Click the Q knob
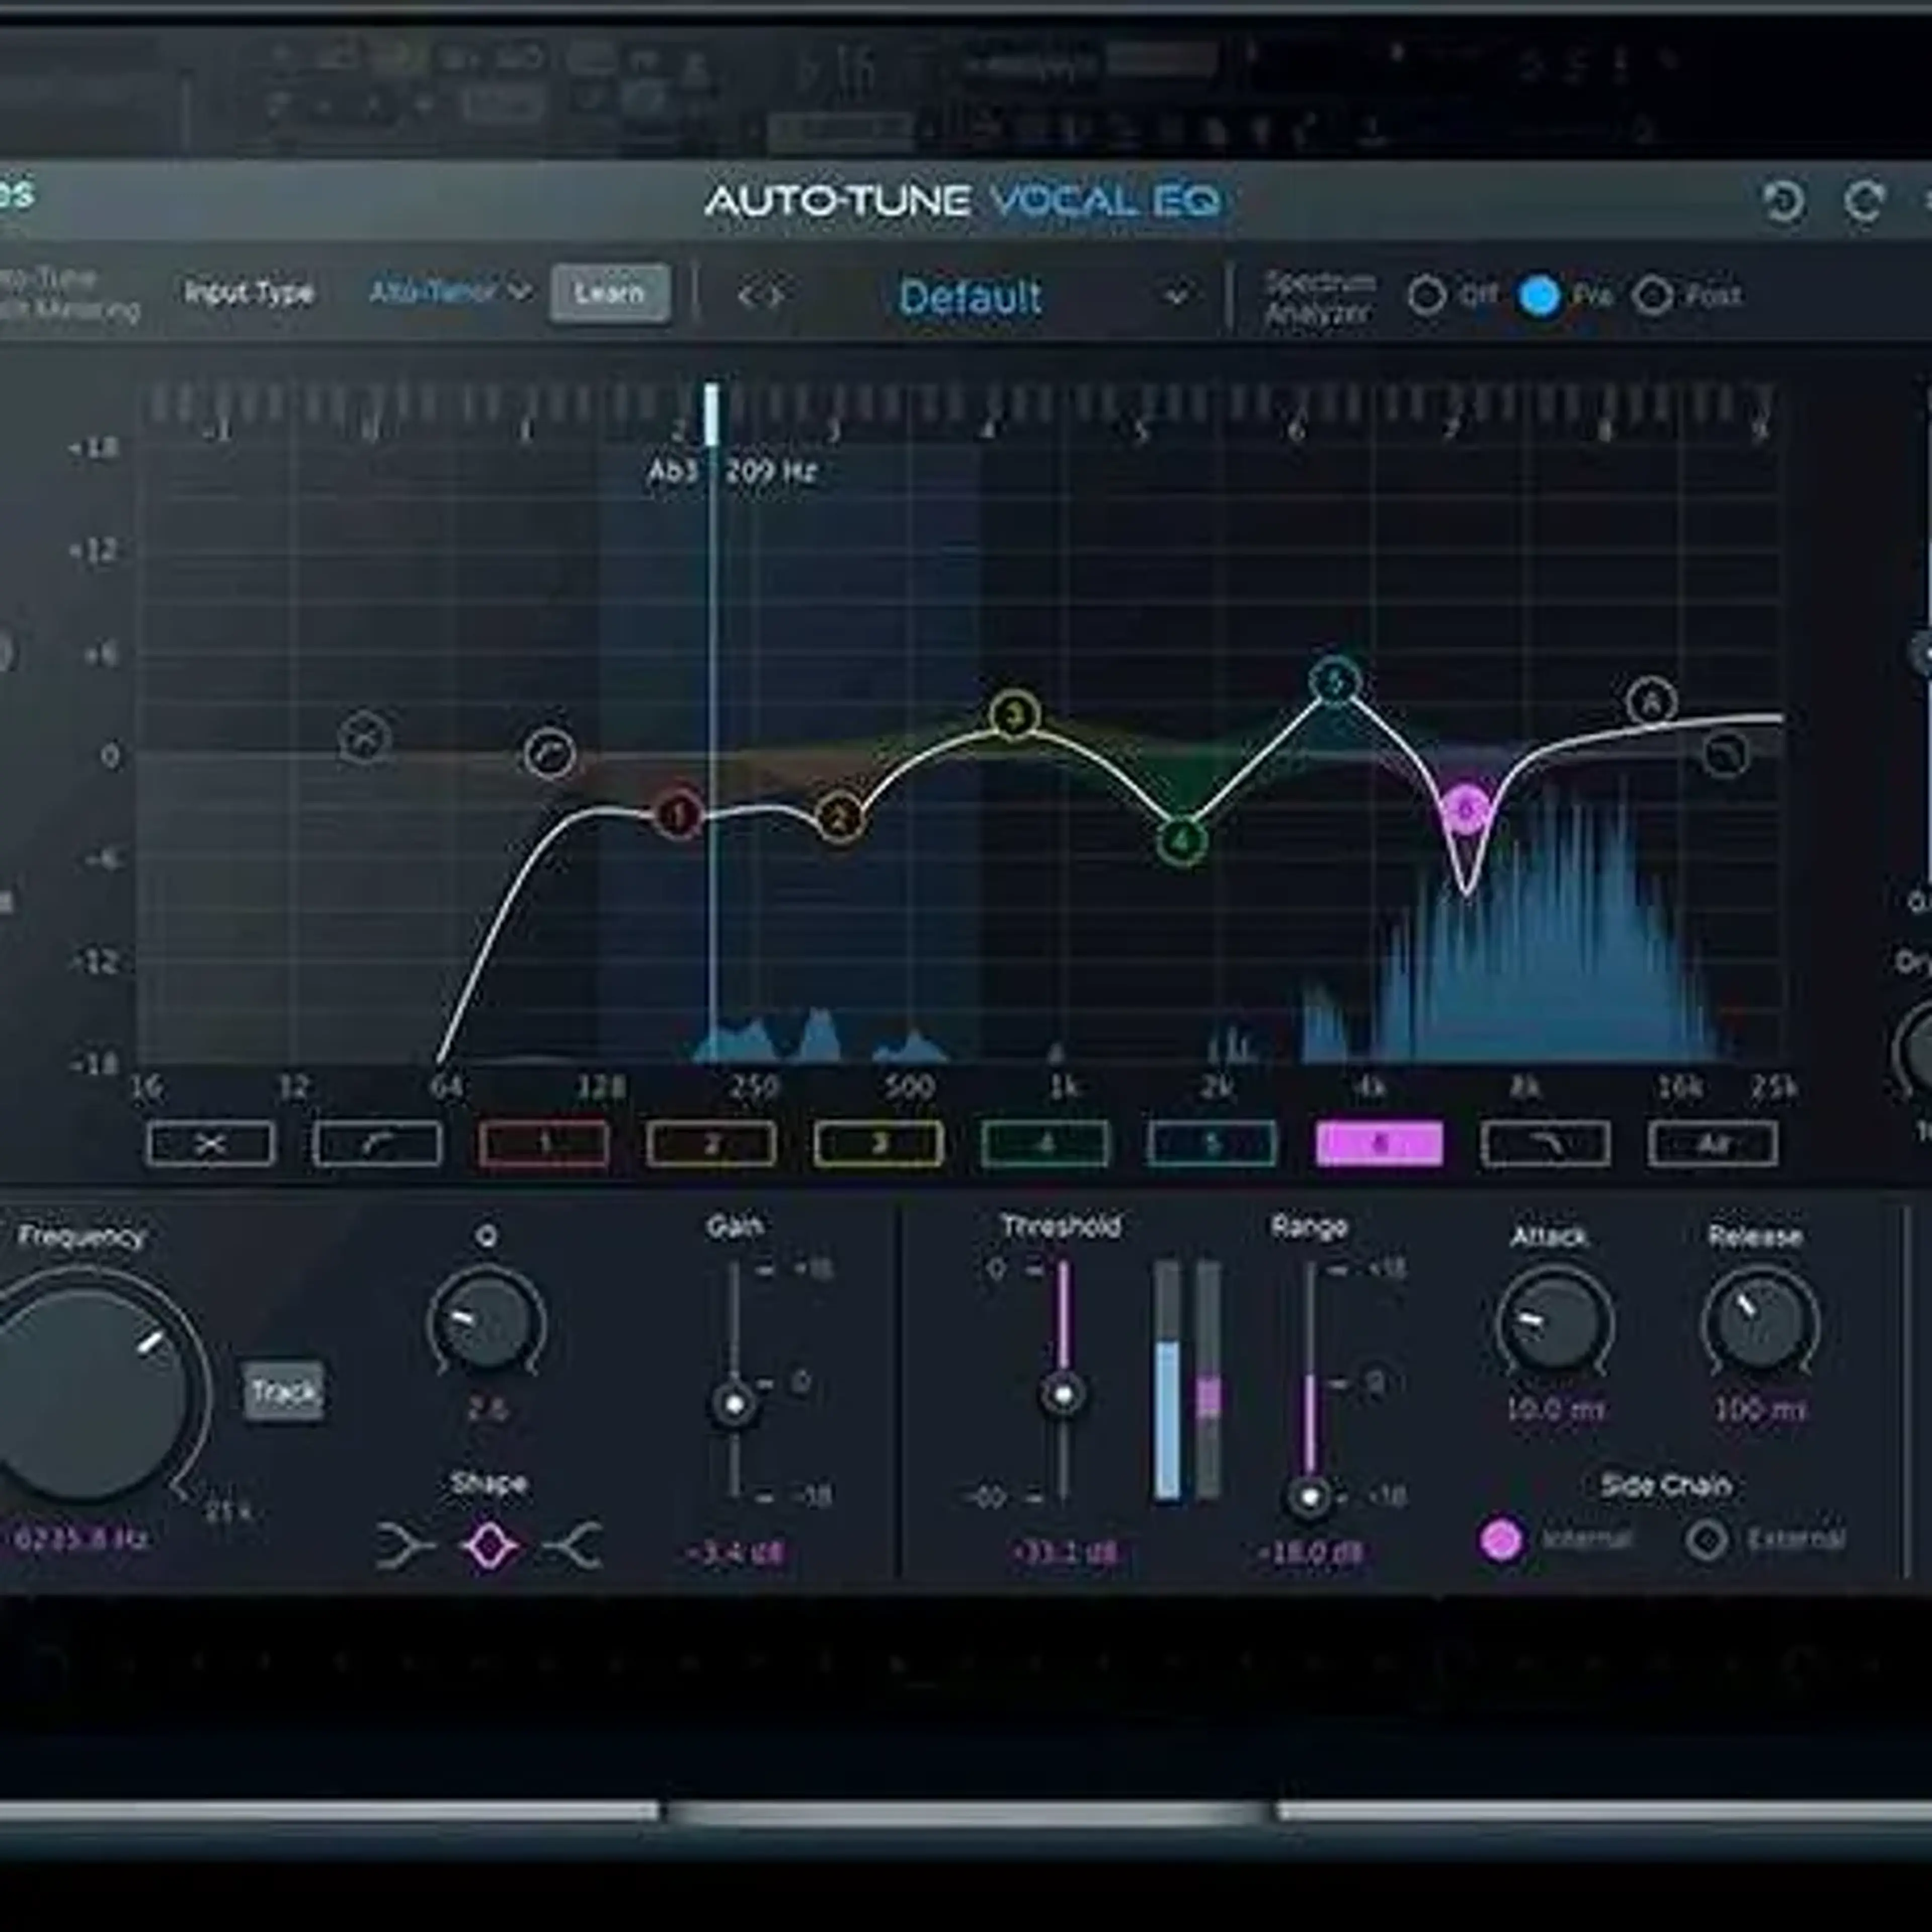This screenshot has width=1932, height=1932. coord(487,1322)
